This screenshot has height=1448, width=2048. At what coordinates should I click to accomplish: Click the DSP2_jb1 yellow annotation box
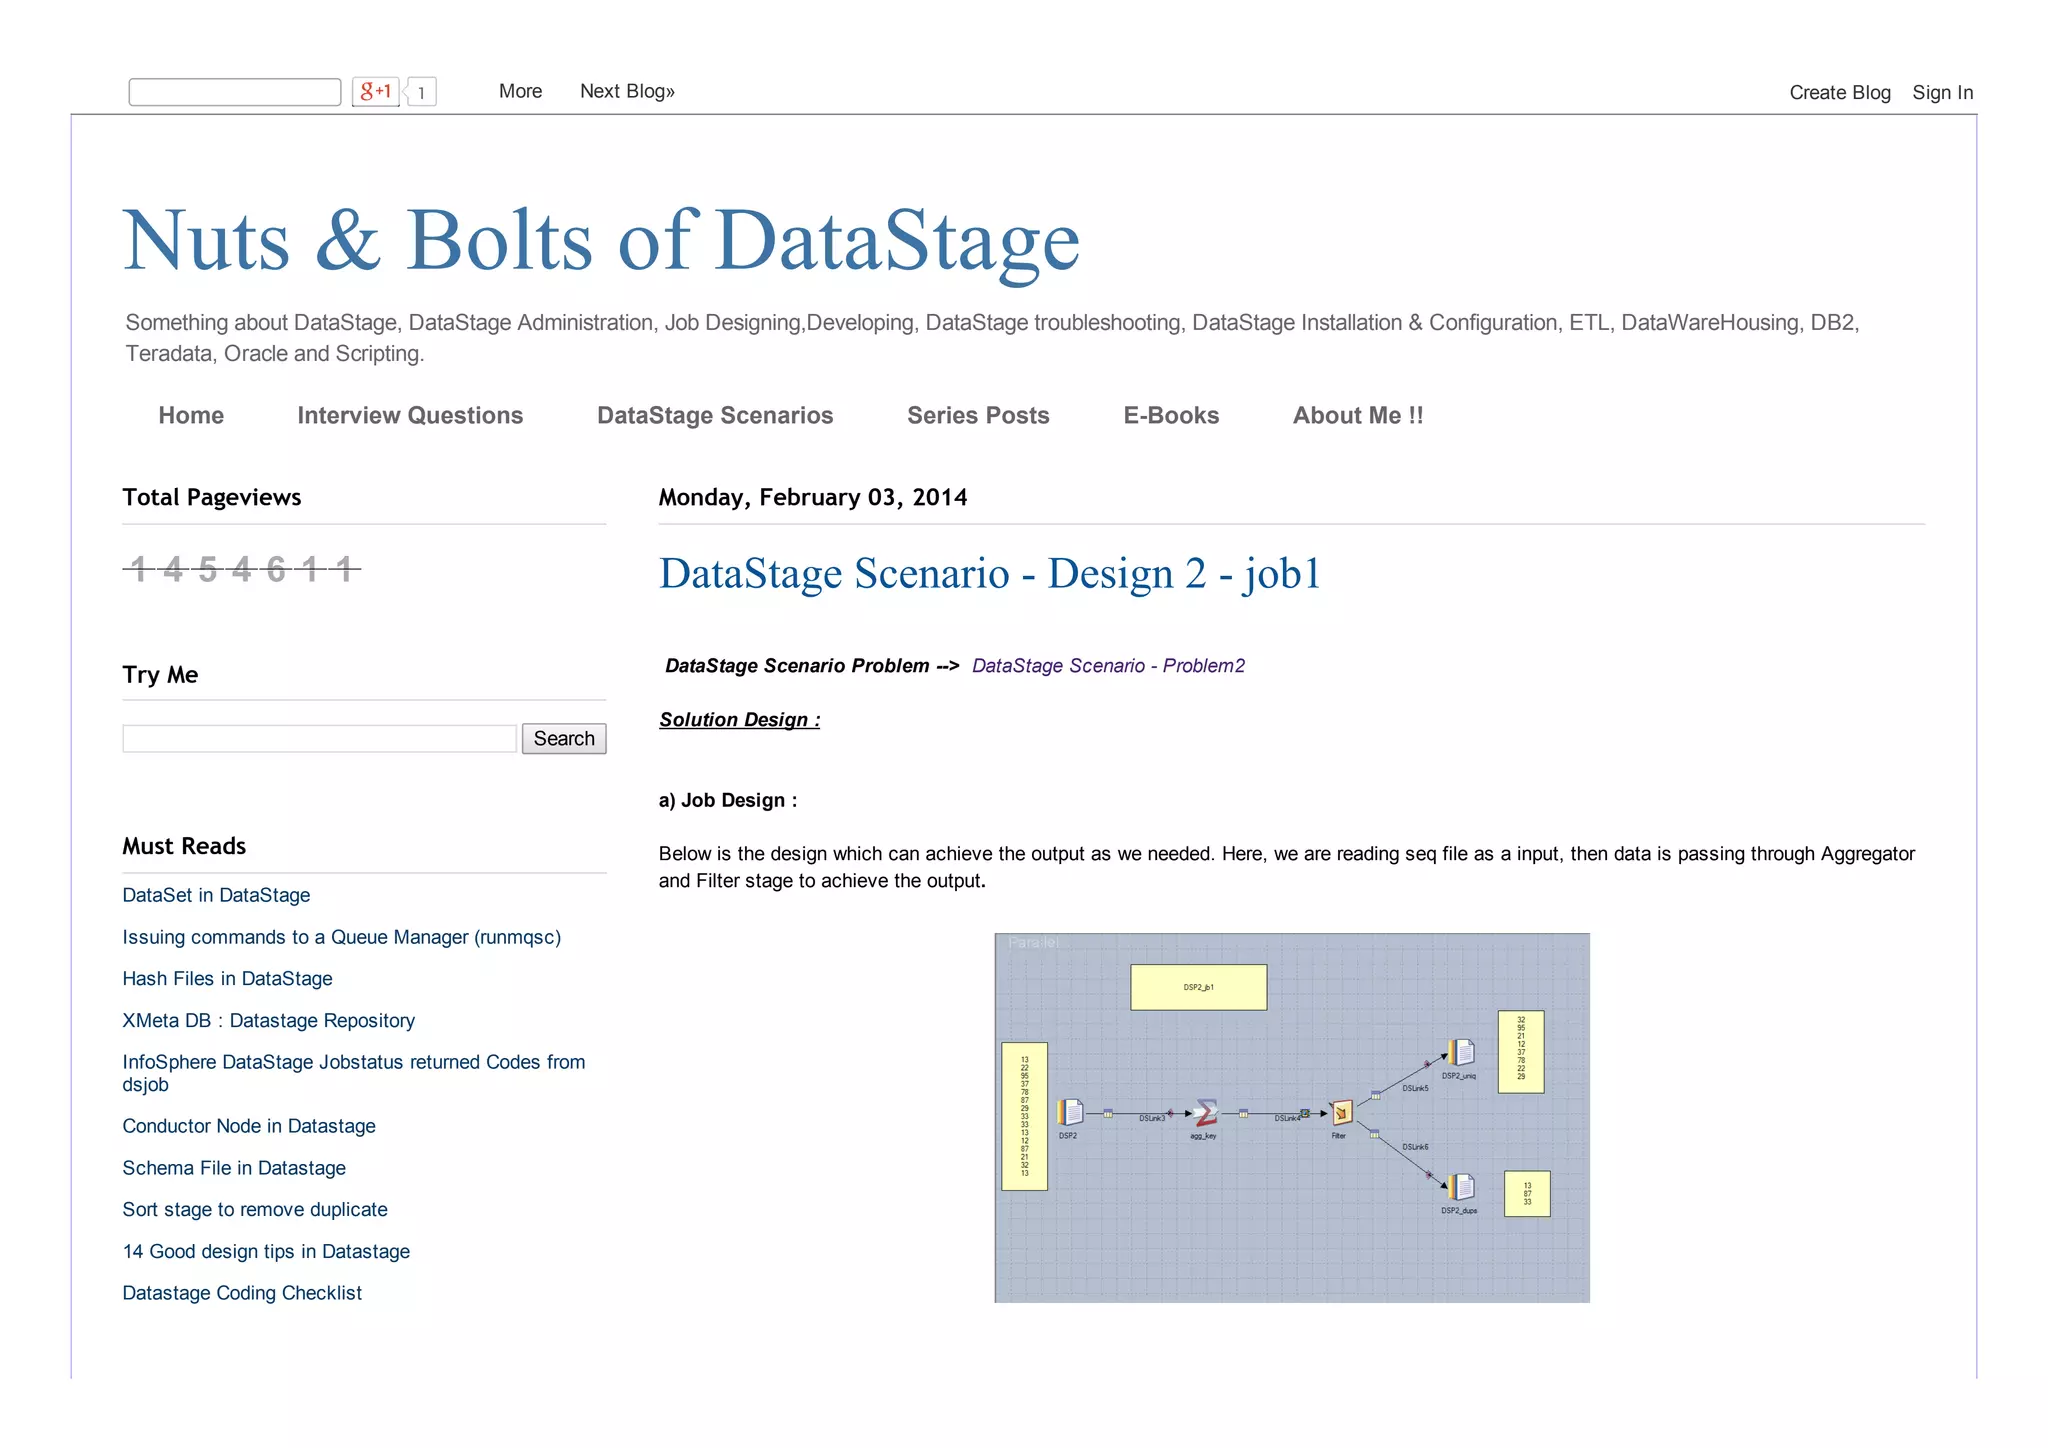(1198, 987)
